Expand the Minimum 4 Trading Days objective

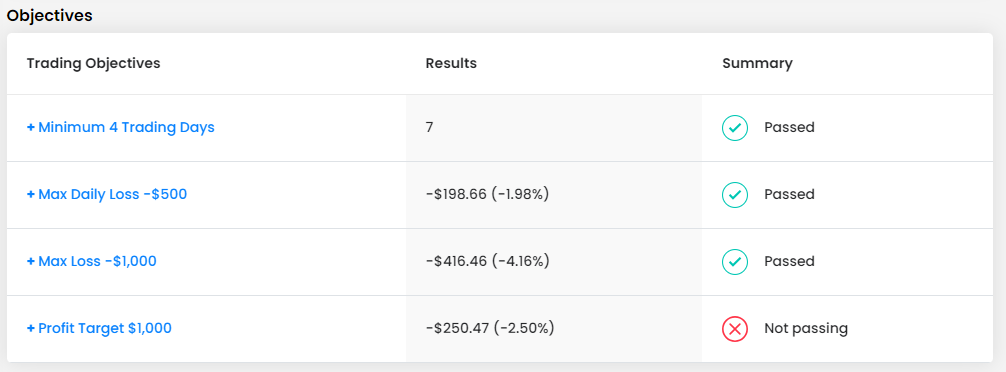121,128
